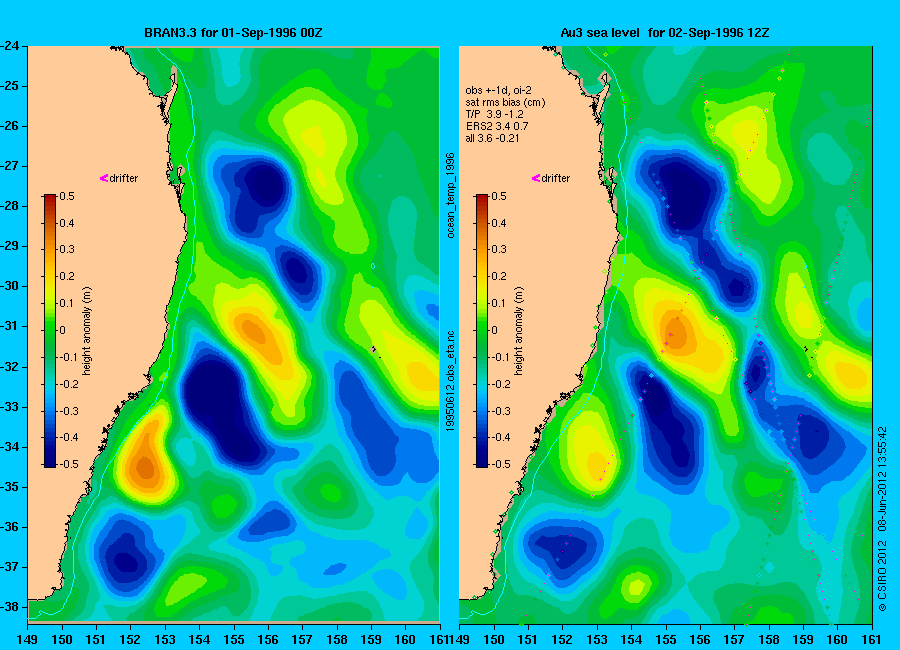Click the right color bar '0.5' tick label
Viewport: 900px width, 650px height.
pyautogui.click(x=499, y=196)
